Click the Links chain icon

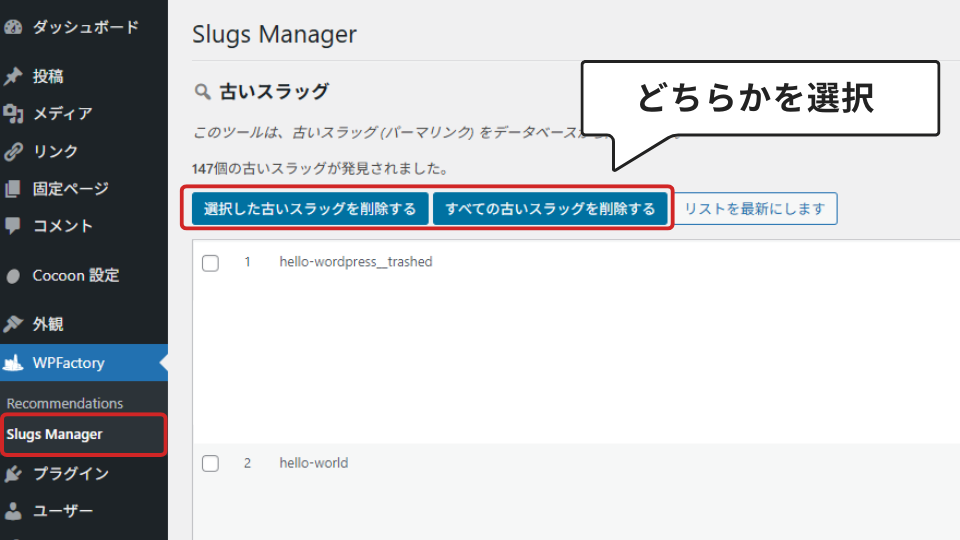point(13,152)
